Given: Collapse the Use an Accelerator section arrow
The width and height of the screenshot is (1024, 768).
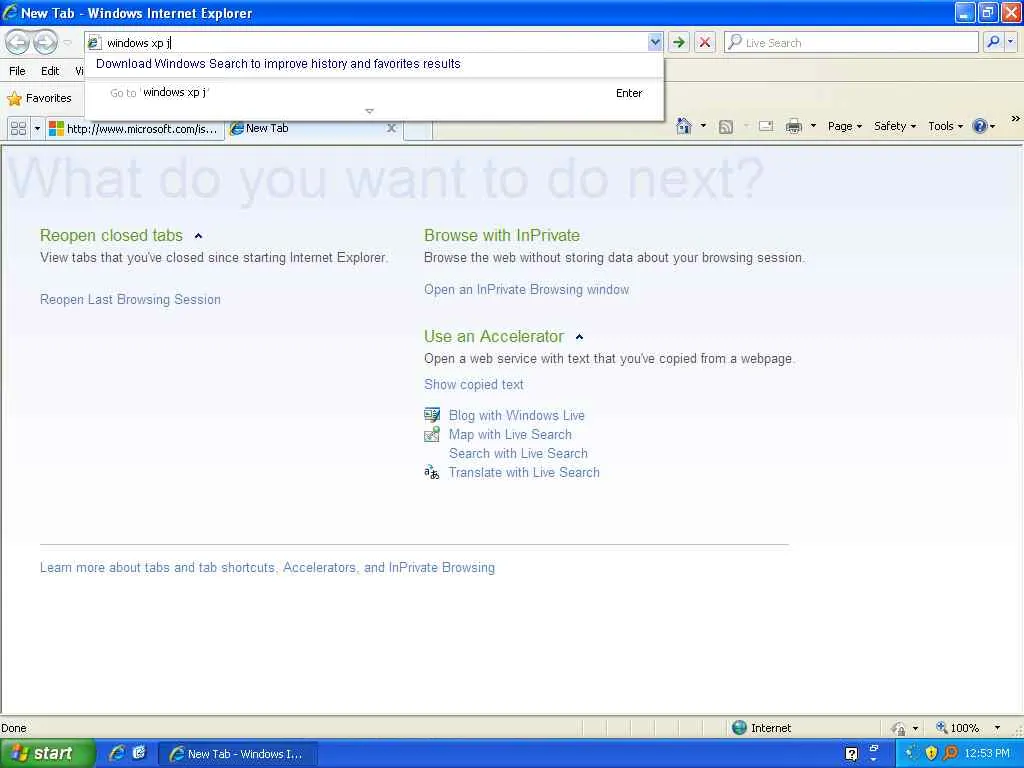Looking at the screenshot, I should coord(579,337).
